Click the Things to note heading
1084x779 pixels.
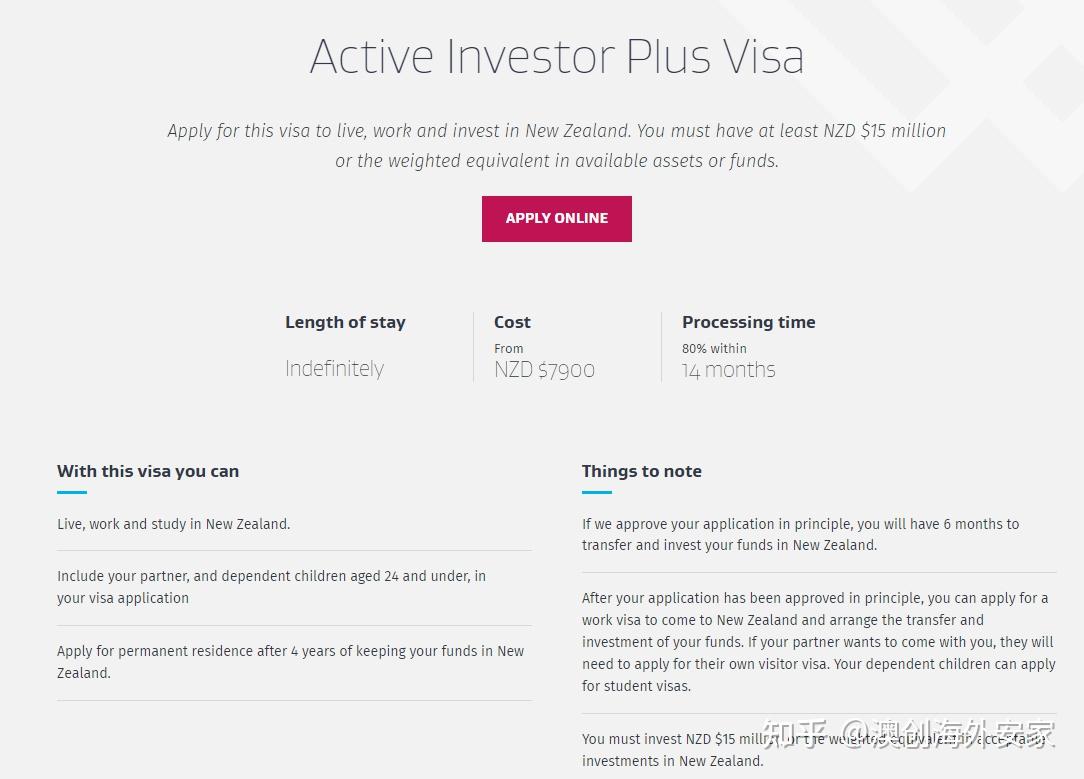click(x=642, y=471)
